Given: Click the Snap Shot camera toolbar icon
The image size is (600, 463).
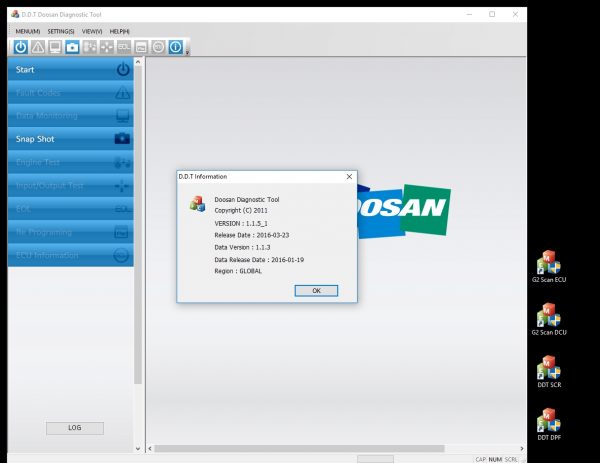Looking at the screenshot, I should [x=72, y=47].
